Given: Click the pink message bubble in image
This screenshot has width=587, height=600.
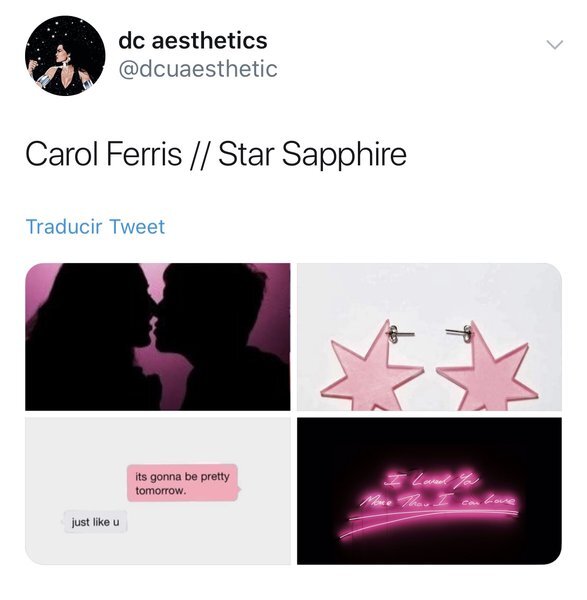Looking at the screenshot, I should pyautogui.click(x=183, y=483).
